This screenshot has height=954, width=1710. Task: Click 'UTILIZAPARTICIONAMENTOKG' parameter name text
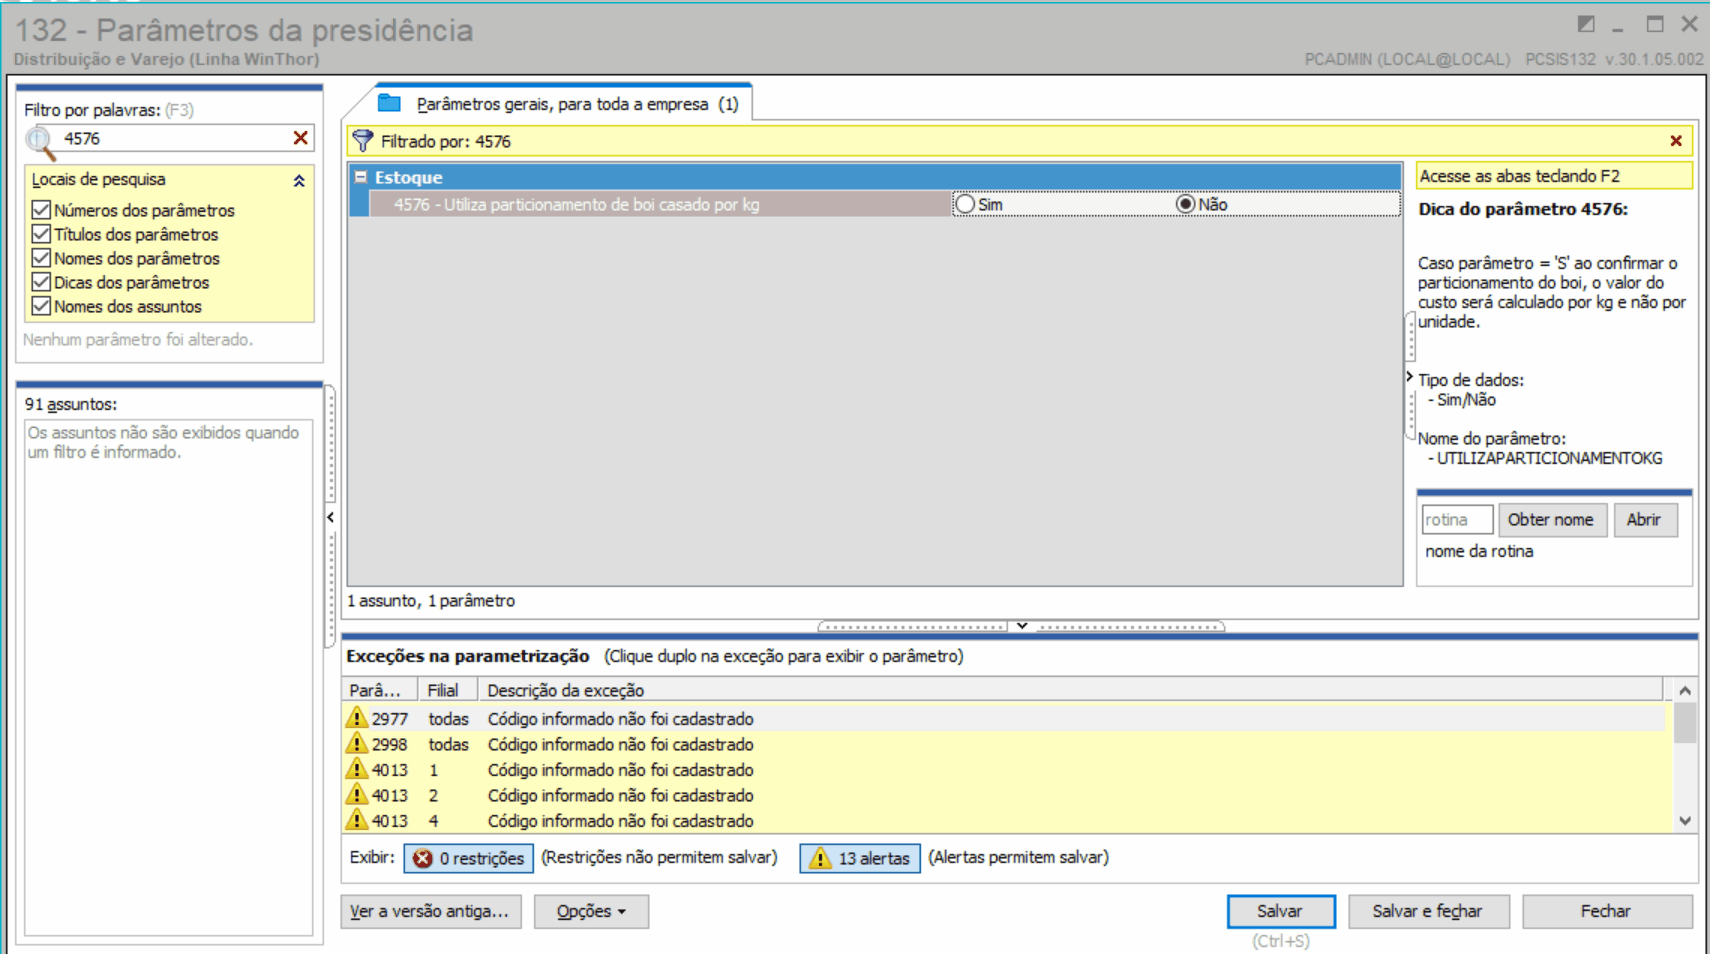click(1550, 458)
